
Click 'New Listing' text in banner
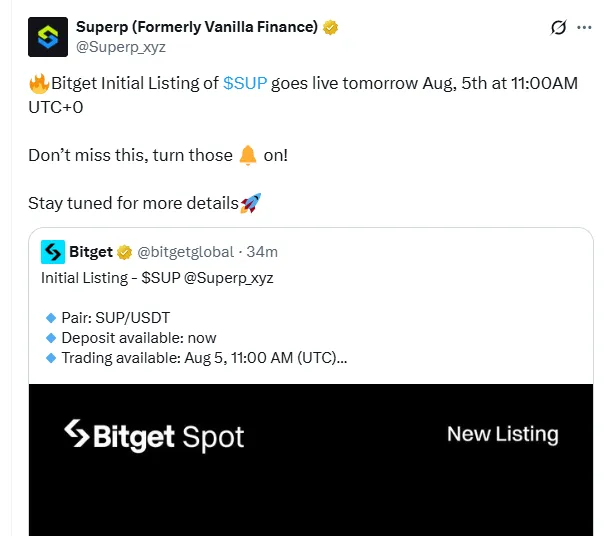[502, 434]
